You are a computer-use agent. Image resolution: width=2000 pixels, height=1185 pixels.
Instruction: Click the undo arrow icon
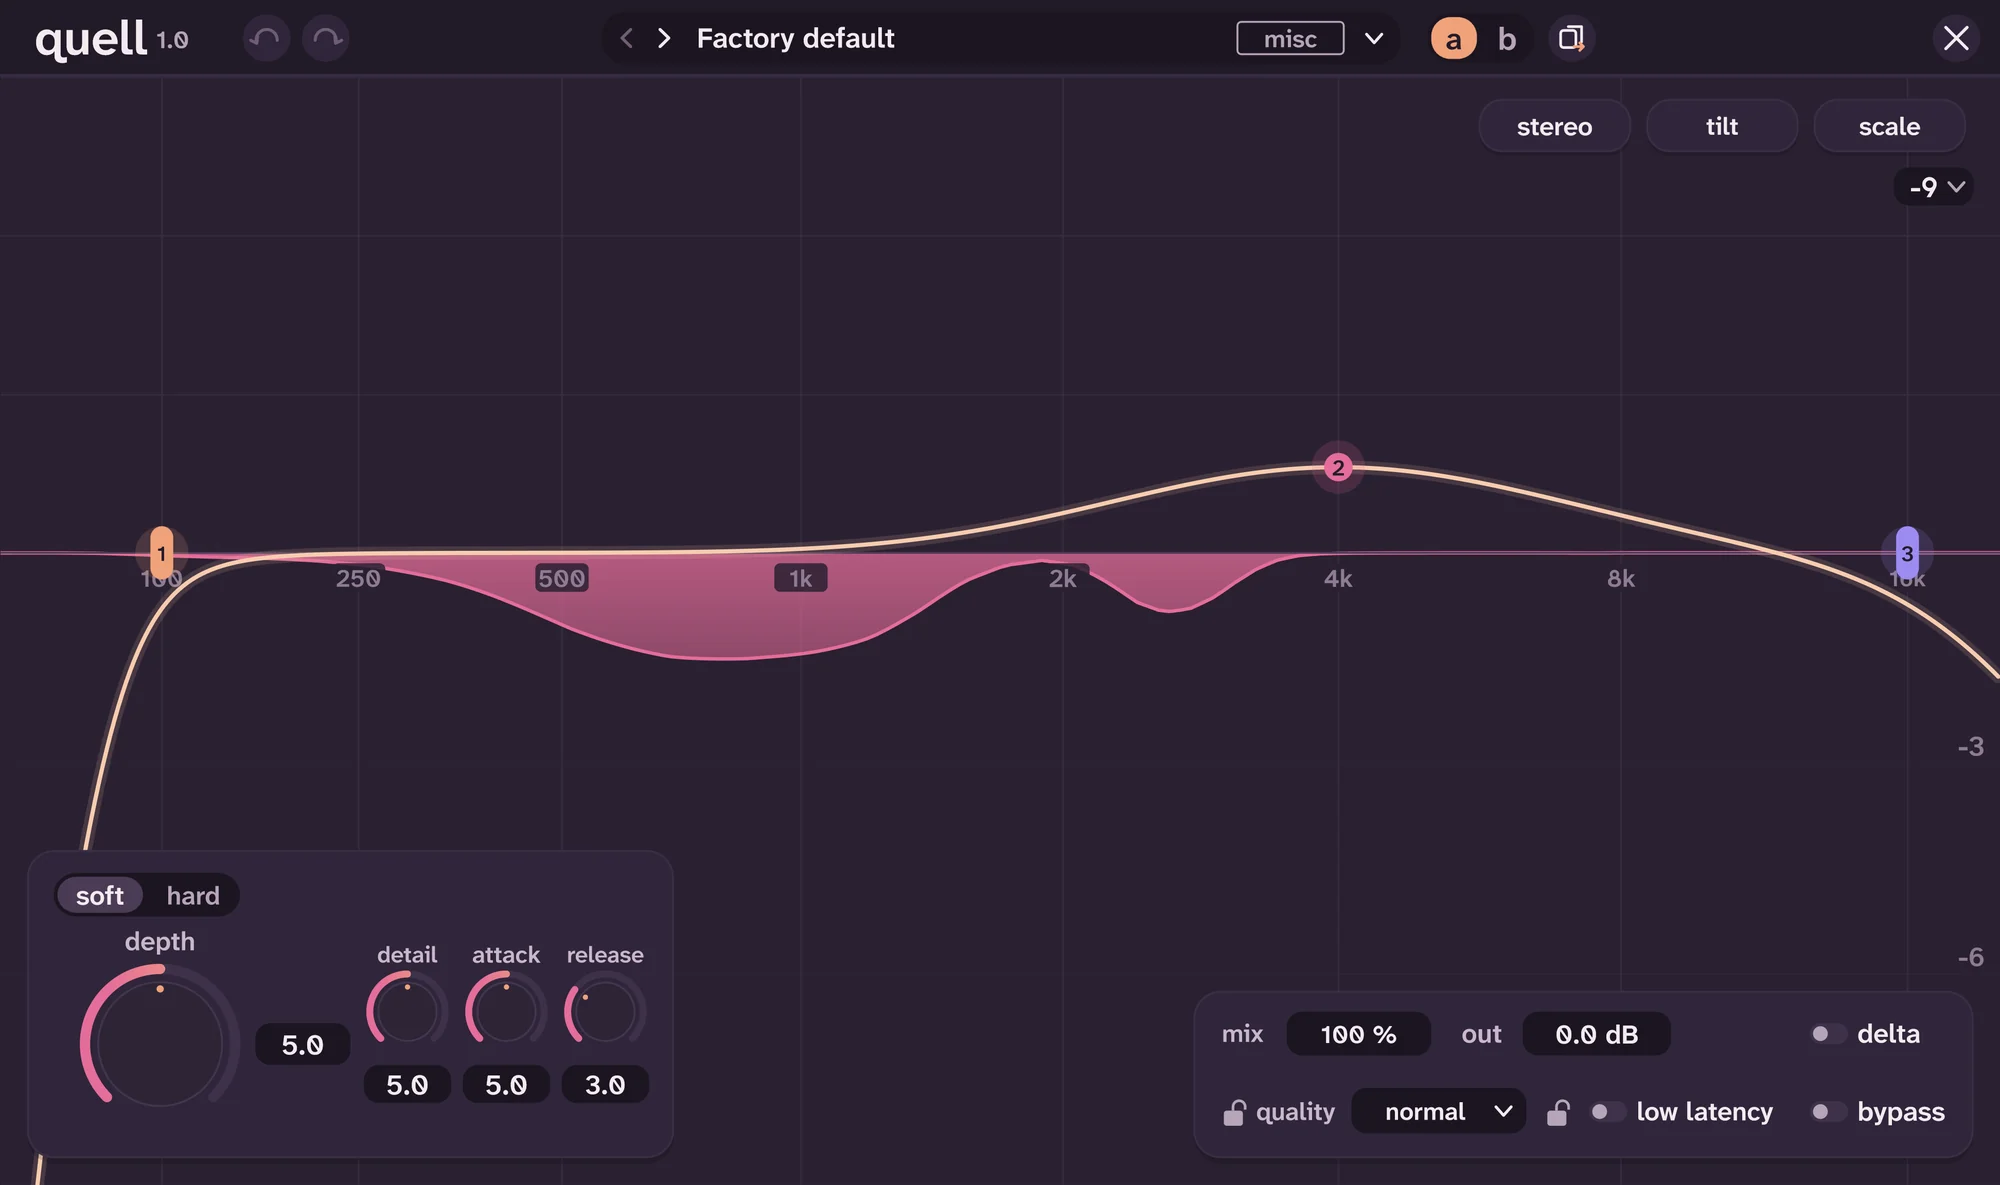266,39
